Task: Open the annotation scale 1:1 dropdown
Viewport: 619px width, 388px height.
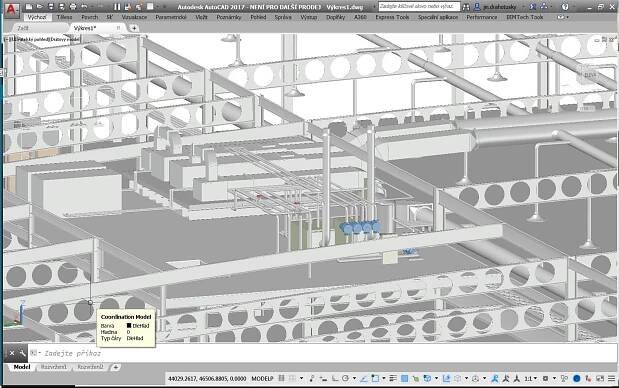Action: coord(531,379)
